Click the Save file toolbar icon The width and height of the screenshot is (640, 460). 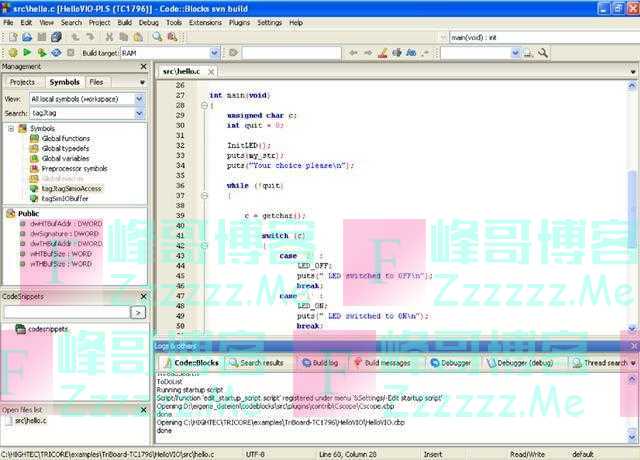(x=42, y=37)
